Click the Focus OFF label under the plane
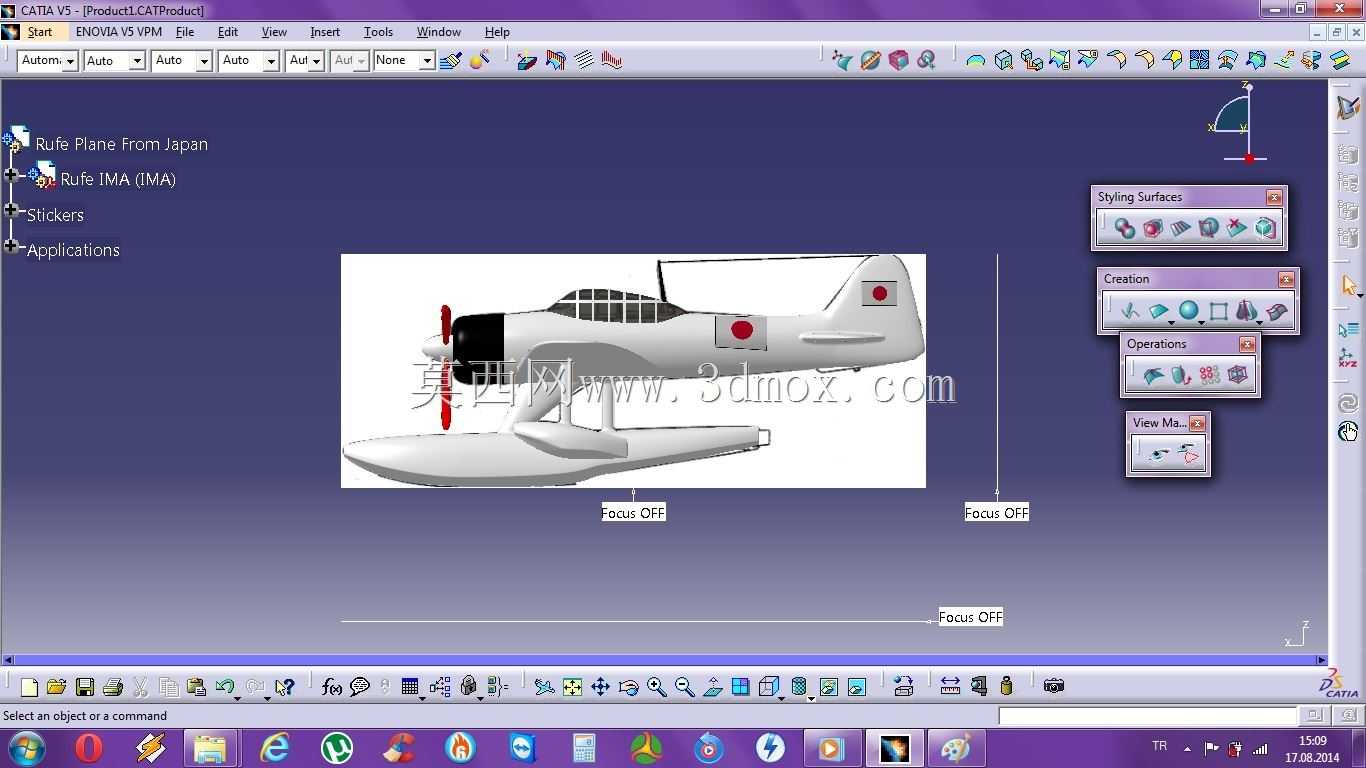Image resolution: width=1366 pixels, height=768 pixels. (x=633, y=513)
